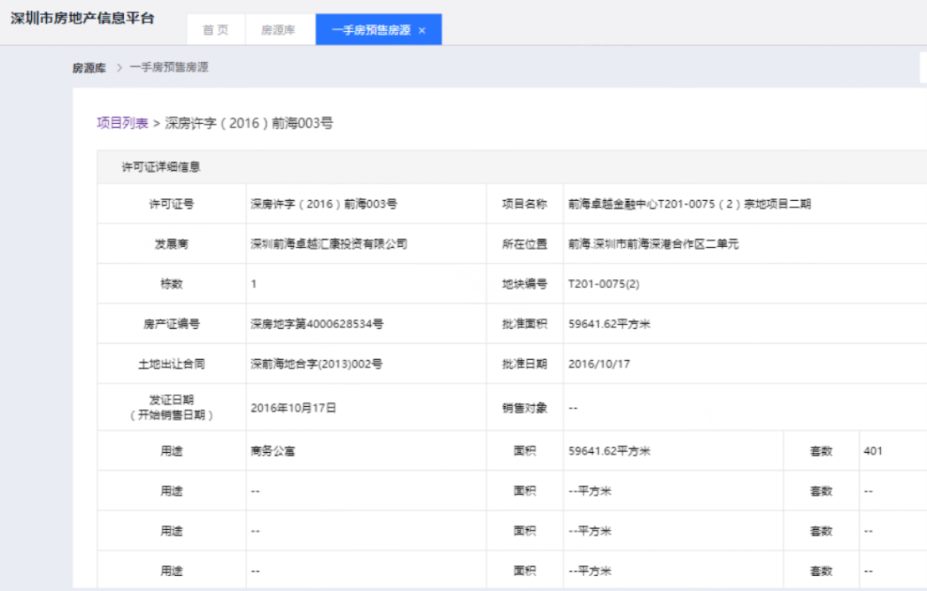This screenshot has width=927, height=591.
Task: Click the 深圳市房地产信息平台 site title
Action: pyautogui.click(x=82, y=20)
